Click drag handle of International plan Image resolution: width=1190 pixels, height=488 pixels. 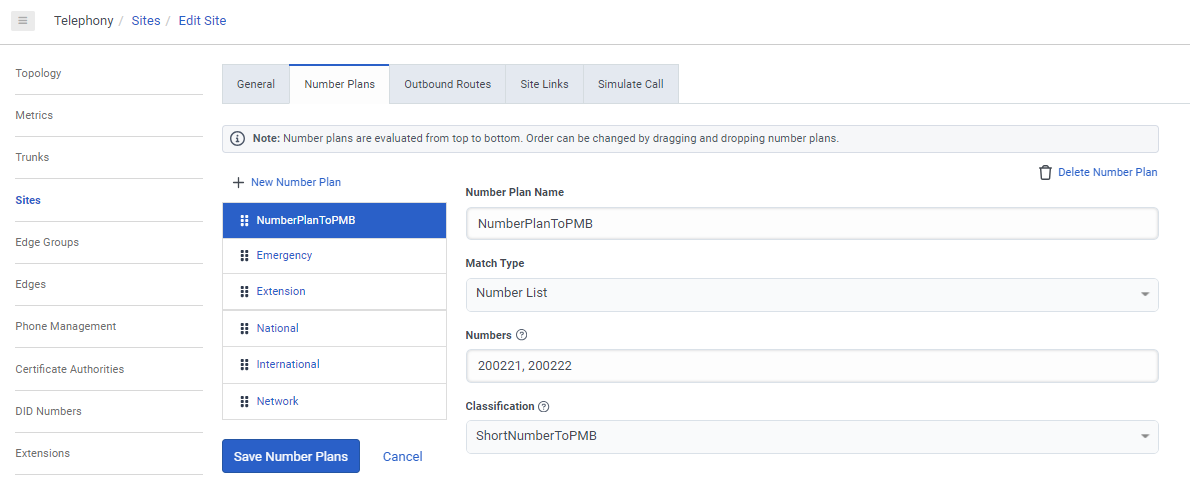tap(244, 364)
